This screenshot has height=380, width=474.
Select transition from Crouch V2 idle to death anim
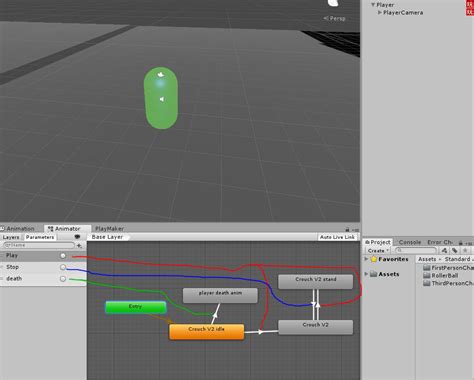pos(216,313)
